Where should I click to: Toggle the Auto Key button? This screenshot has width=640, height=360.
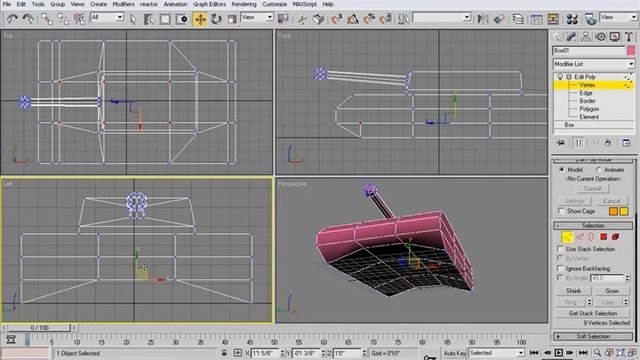coord(455,353)
